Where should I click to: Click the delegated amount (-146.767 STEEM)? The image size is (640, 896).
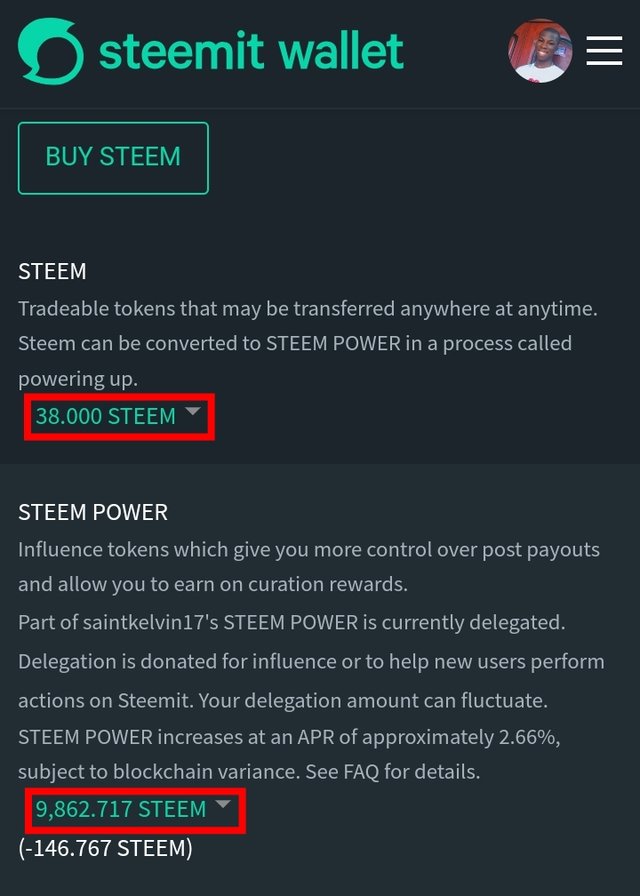(x=105, y=849)
